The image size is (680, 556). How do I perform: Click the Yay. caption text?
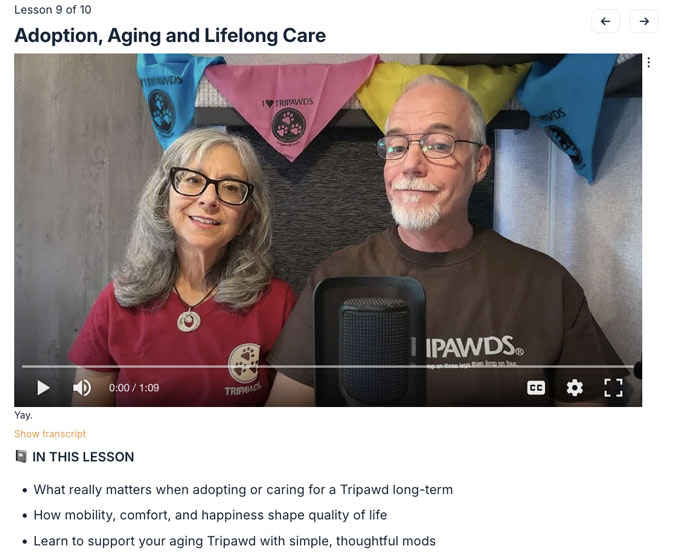coord(23,415)
